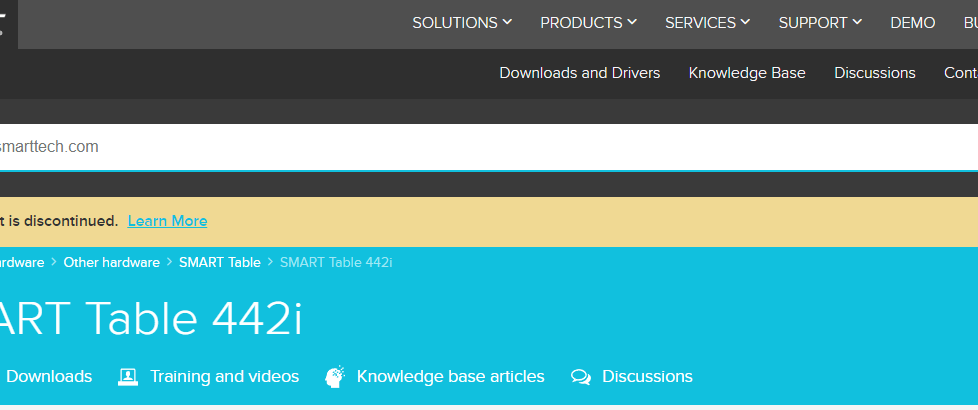Click the Training and videos icon
This screenshot has height=410, width=978.
pyautogui.click(x=128, y=377)
